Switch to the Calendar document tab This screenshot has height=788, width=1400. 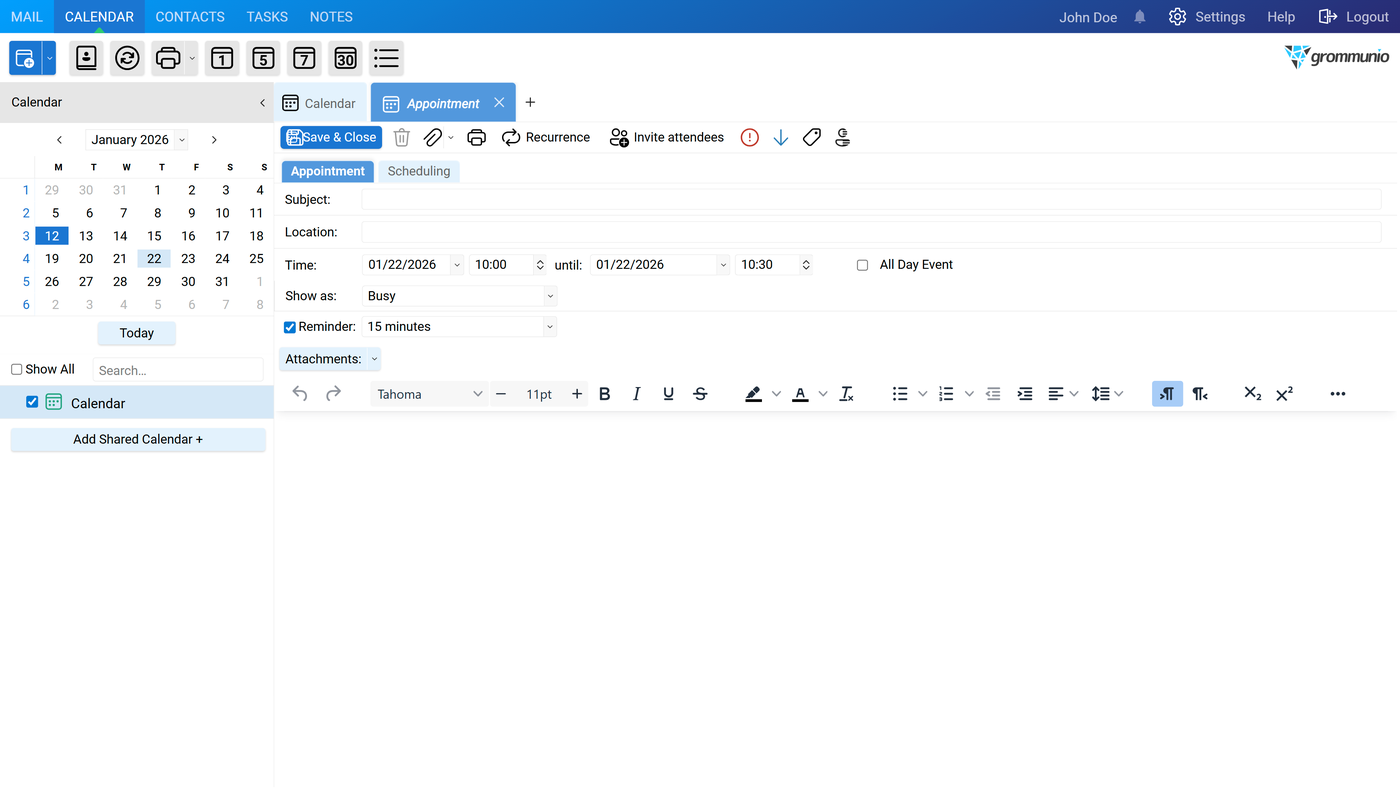coord(320,103)
